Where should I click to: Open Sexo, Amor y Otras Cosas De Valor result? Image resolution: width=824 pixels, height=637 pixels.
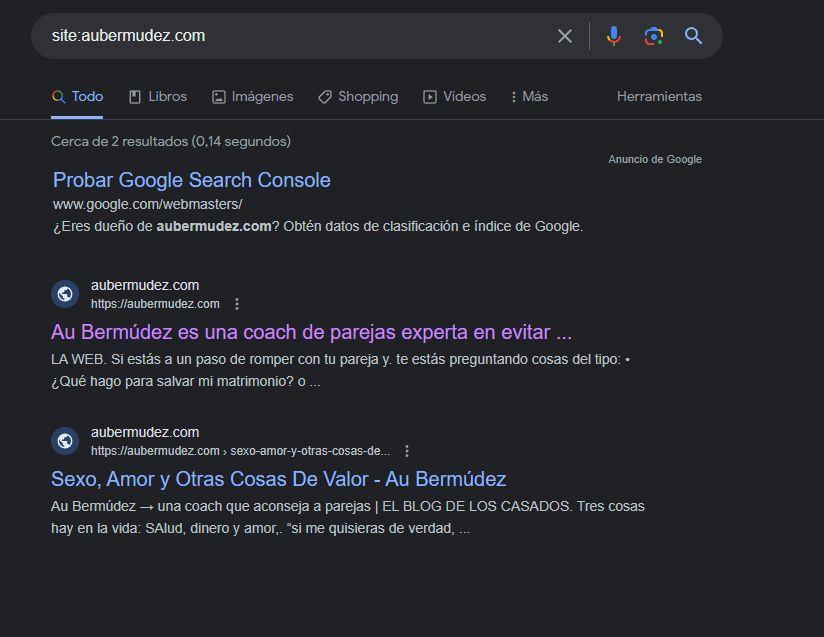pyautogui.click(x=279, y=479)
